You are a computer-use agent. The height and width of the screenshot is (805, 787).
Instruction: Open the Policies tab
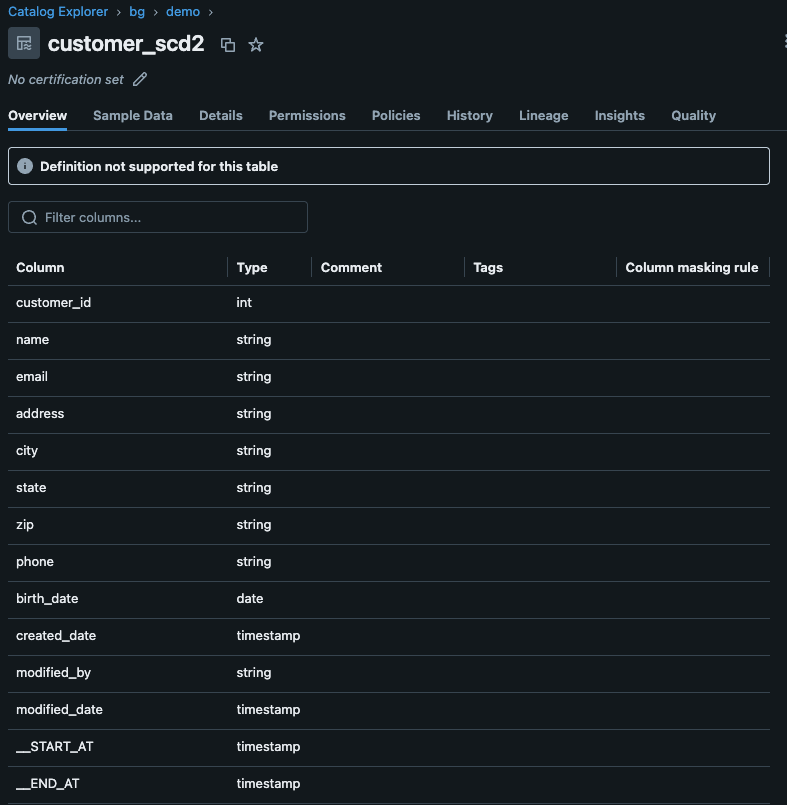pyautogui.click(x=396, y=116)
